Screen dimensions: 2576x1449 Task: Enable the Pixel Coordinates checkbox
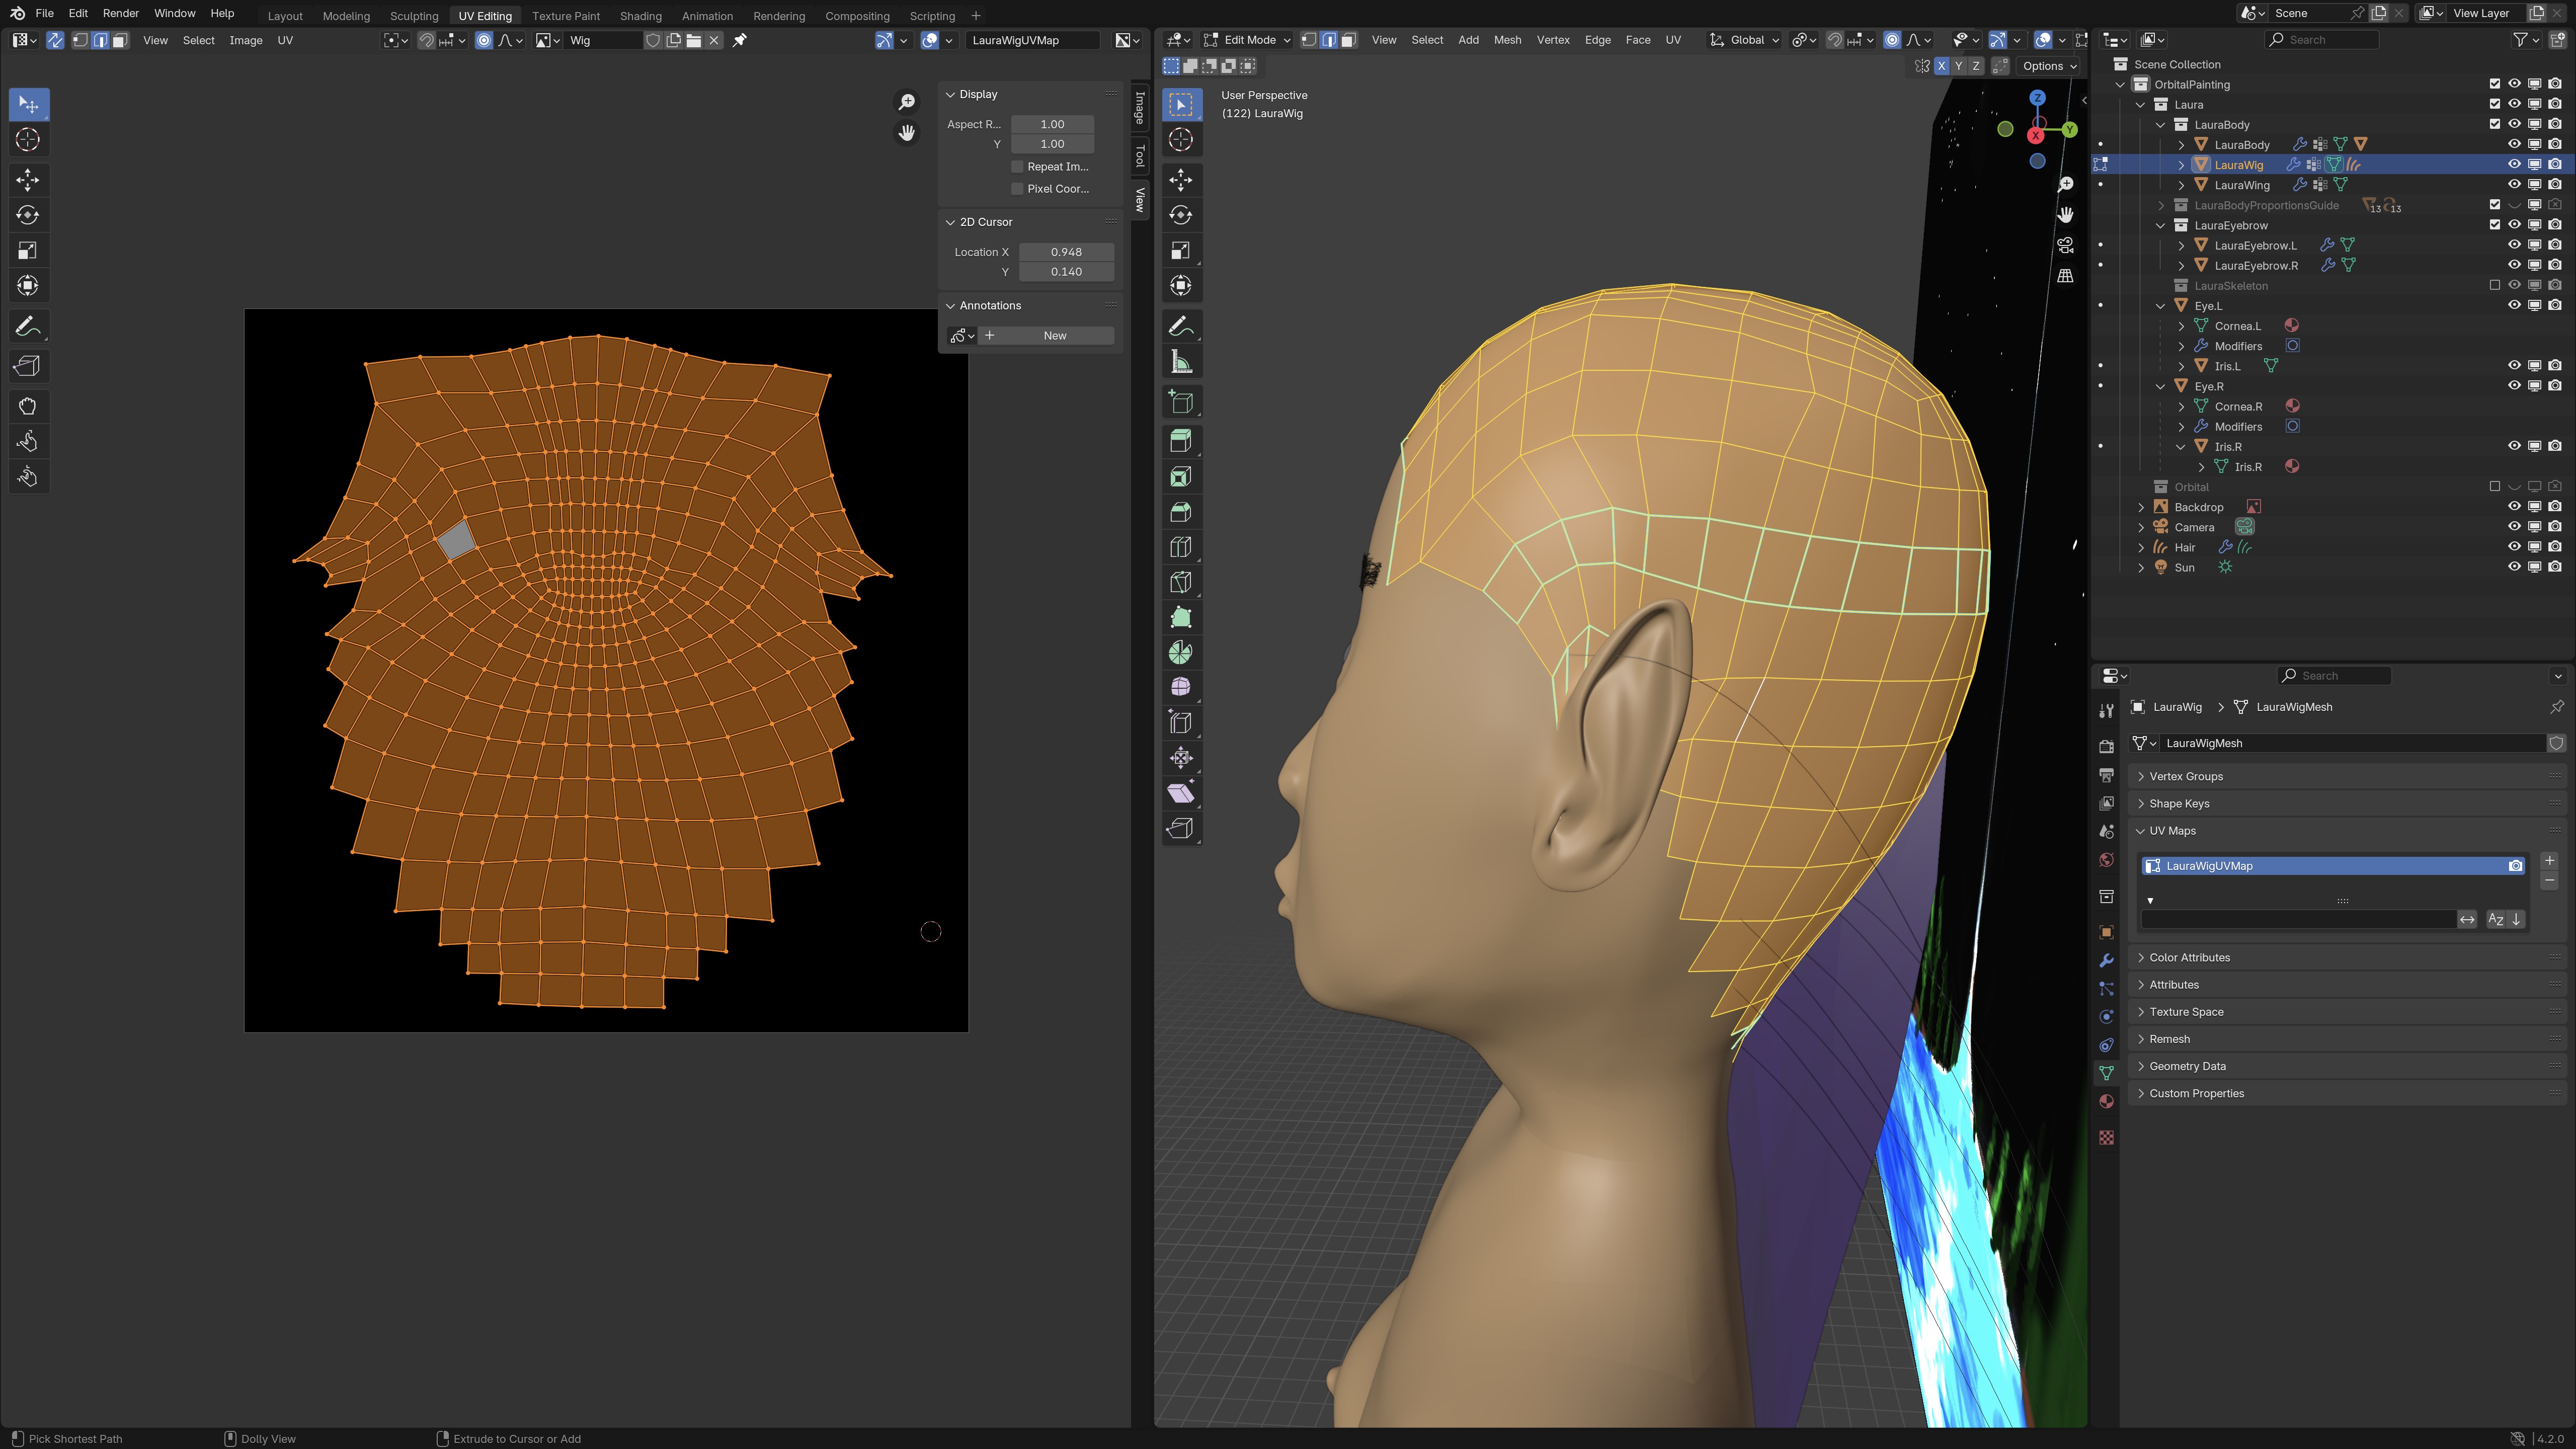click(1017, 189)
